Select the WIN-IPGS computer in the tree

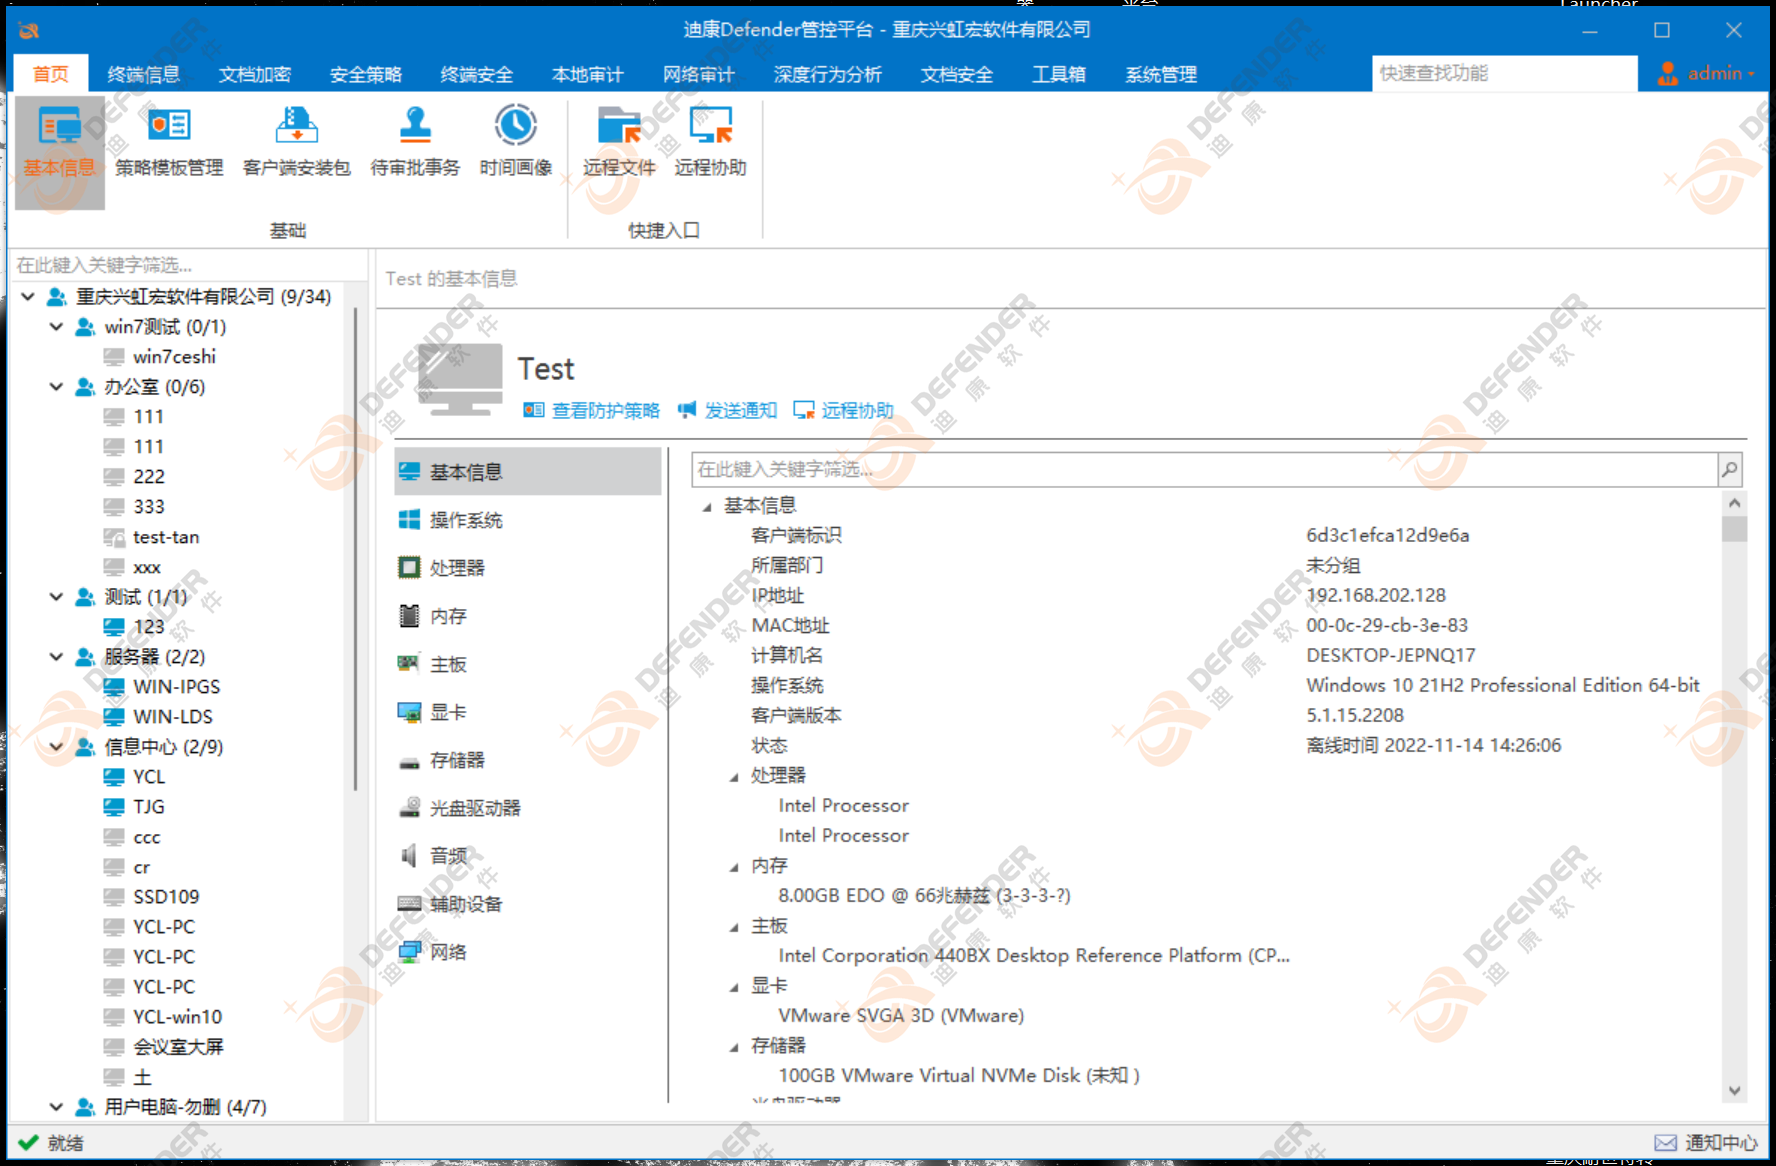pos(176,687)
